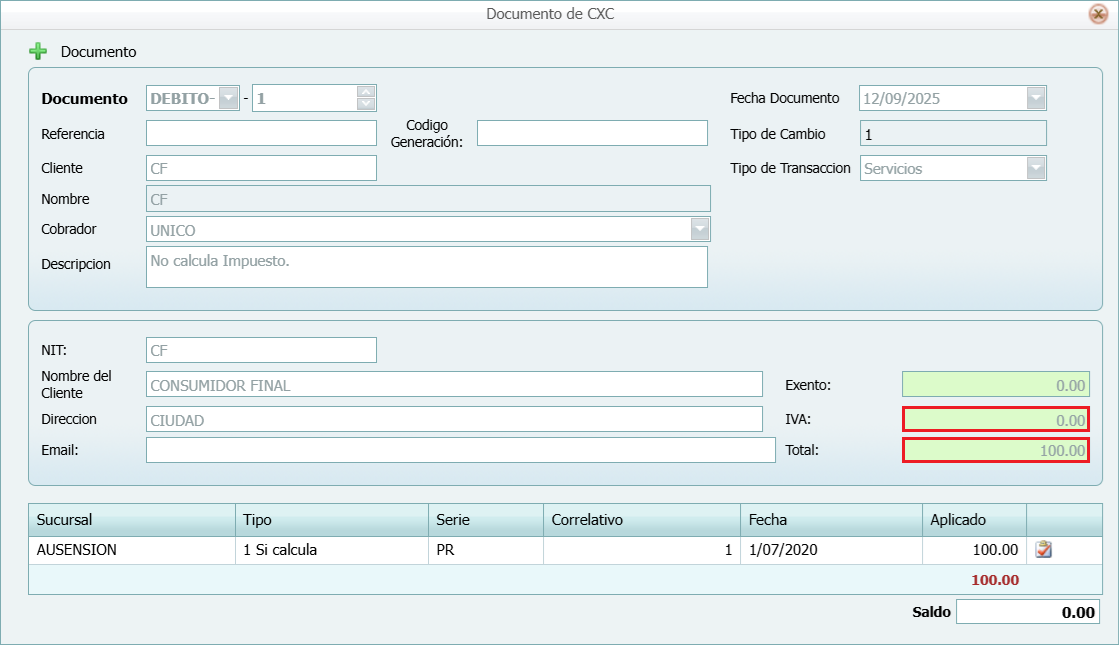Click the green plus Documento icon
Screen dimensions: 1119x645
(x=38, y=51)
